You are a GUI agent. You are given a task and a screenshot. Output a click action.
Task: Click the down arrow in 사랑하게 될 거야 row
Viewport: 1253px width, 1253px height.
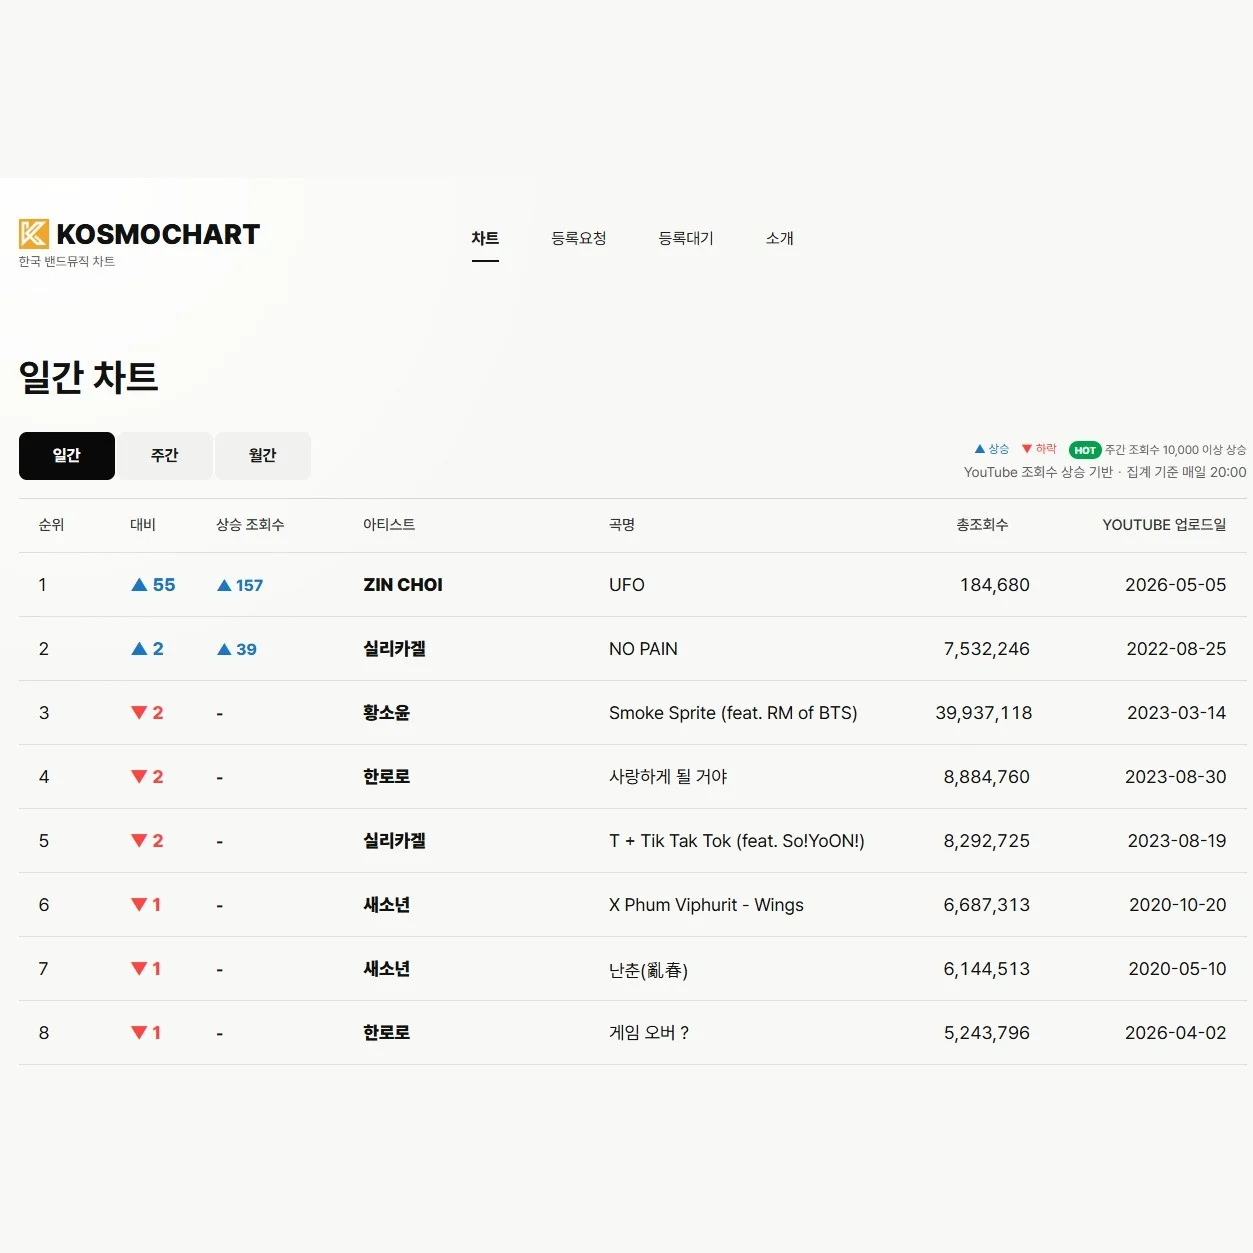point(139,777)
